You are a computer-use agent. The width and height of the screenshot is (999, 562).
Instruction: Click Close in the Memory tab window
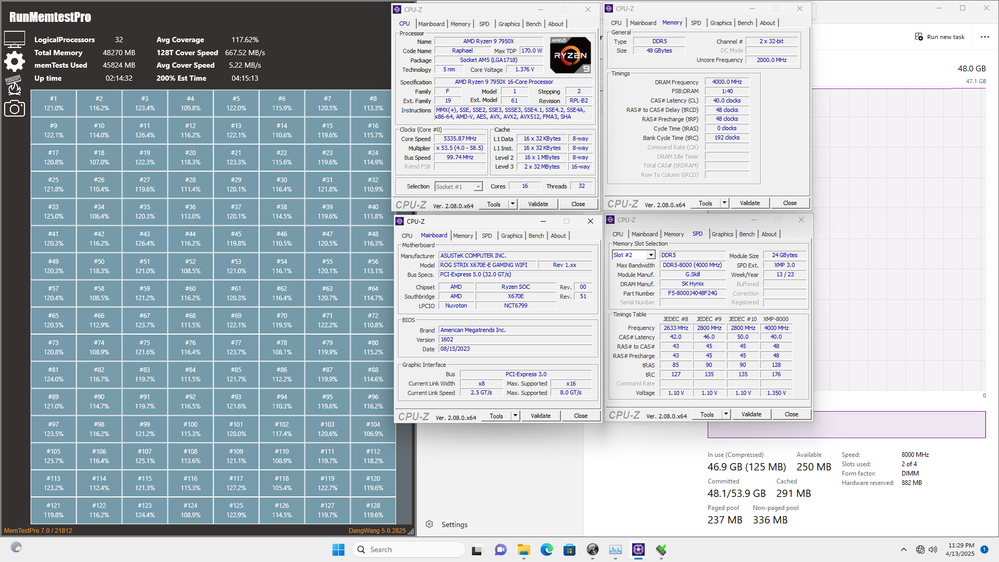pyautogui.click(x=790, y=203)
